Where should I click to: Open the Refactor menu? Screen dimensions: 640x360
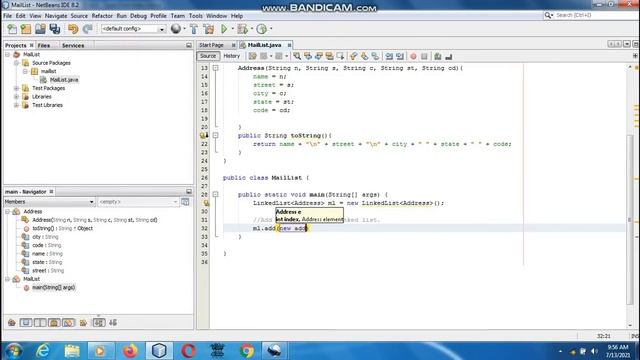pos(102,16)
